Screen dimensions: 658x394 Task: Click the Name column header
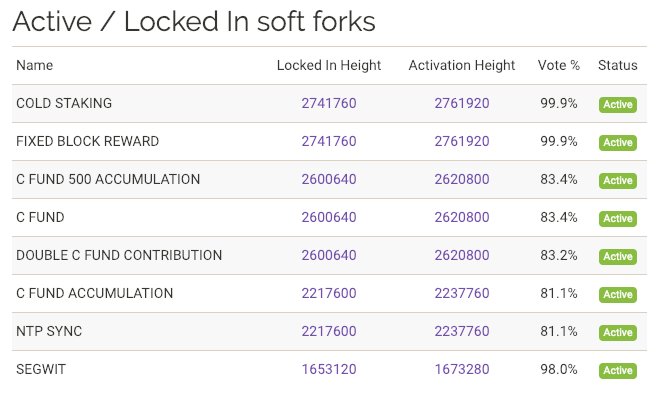(x=34, y=65)
